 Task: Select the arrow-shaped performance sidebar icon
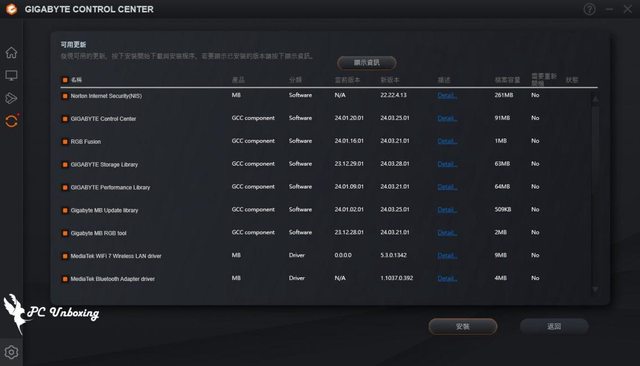pos(11,98)
